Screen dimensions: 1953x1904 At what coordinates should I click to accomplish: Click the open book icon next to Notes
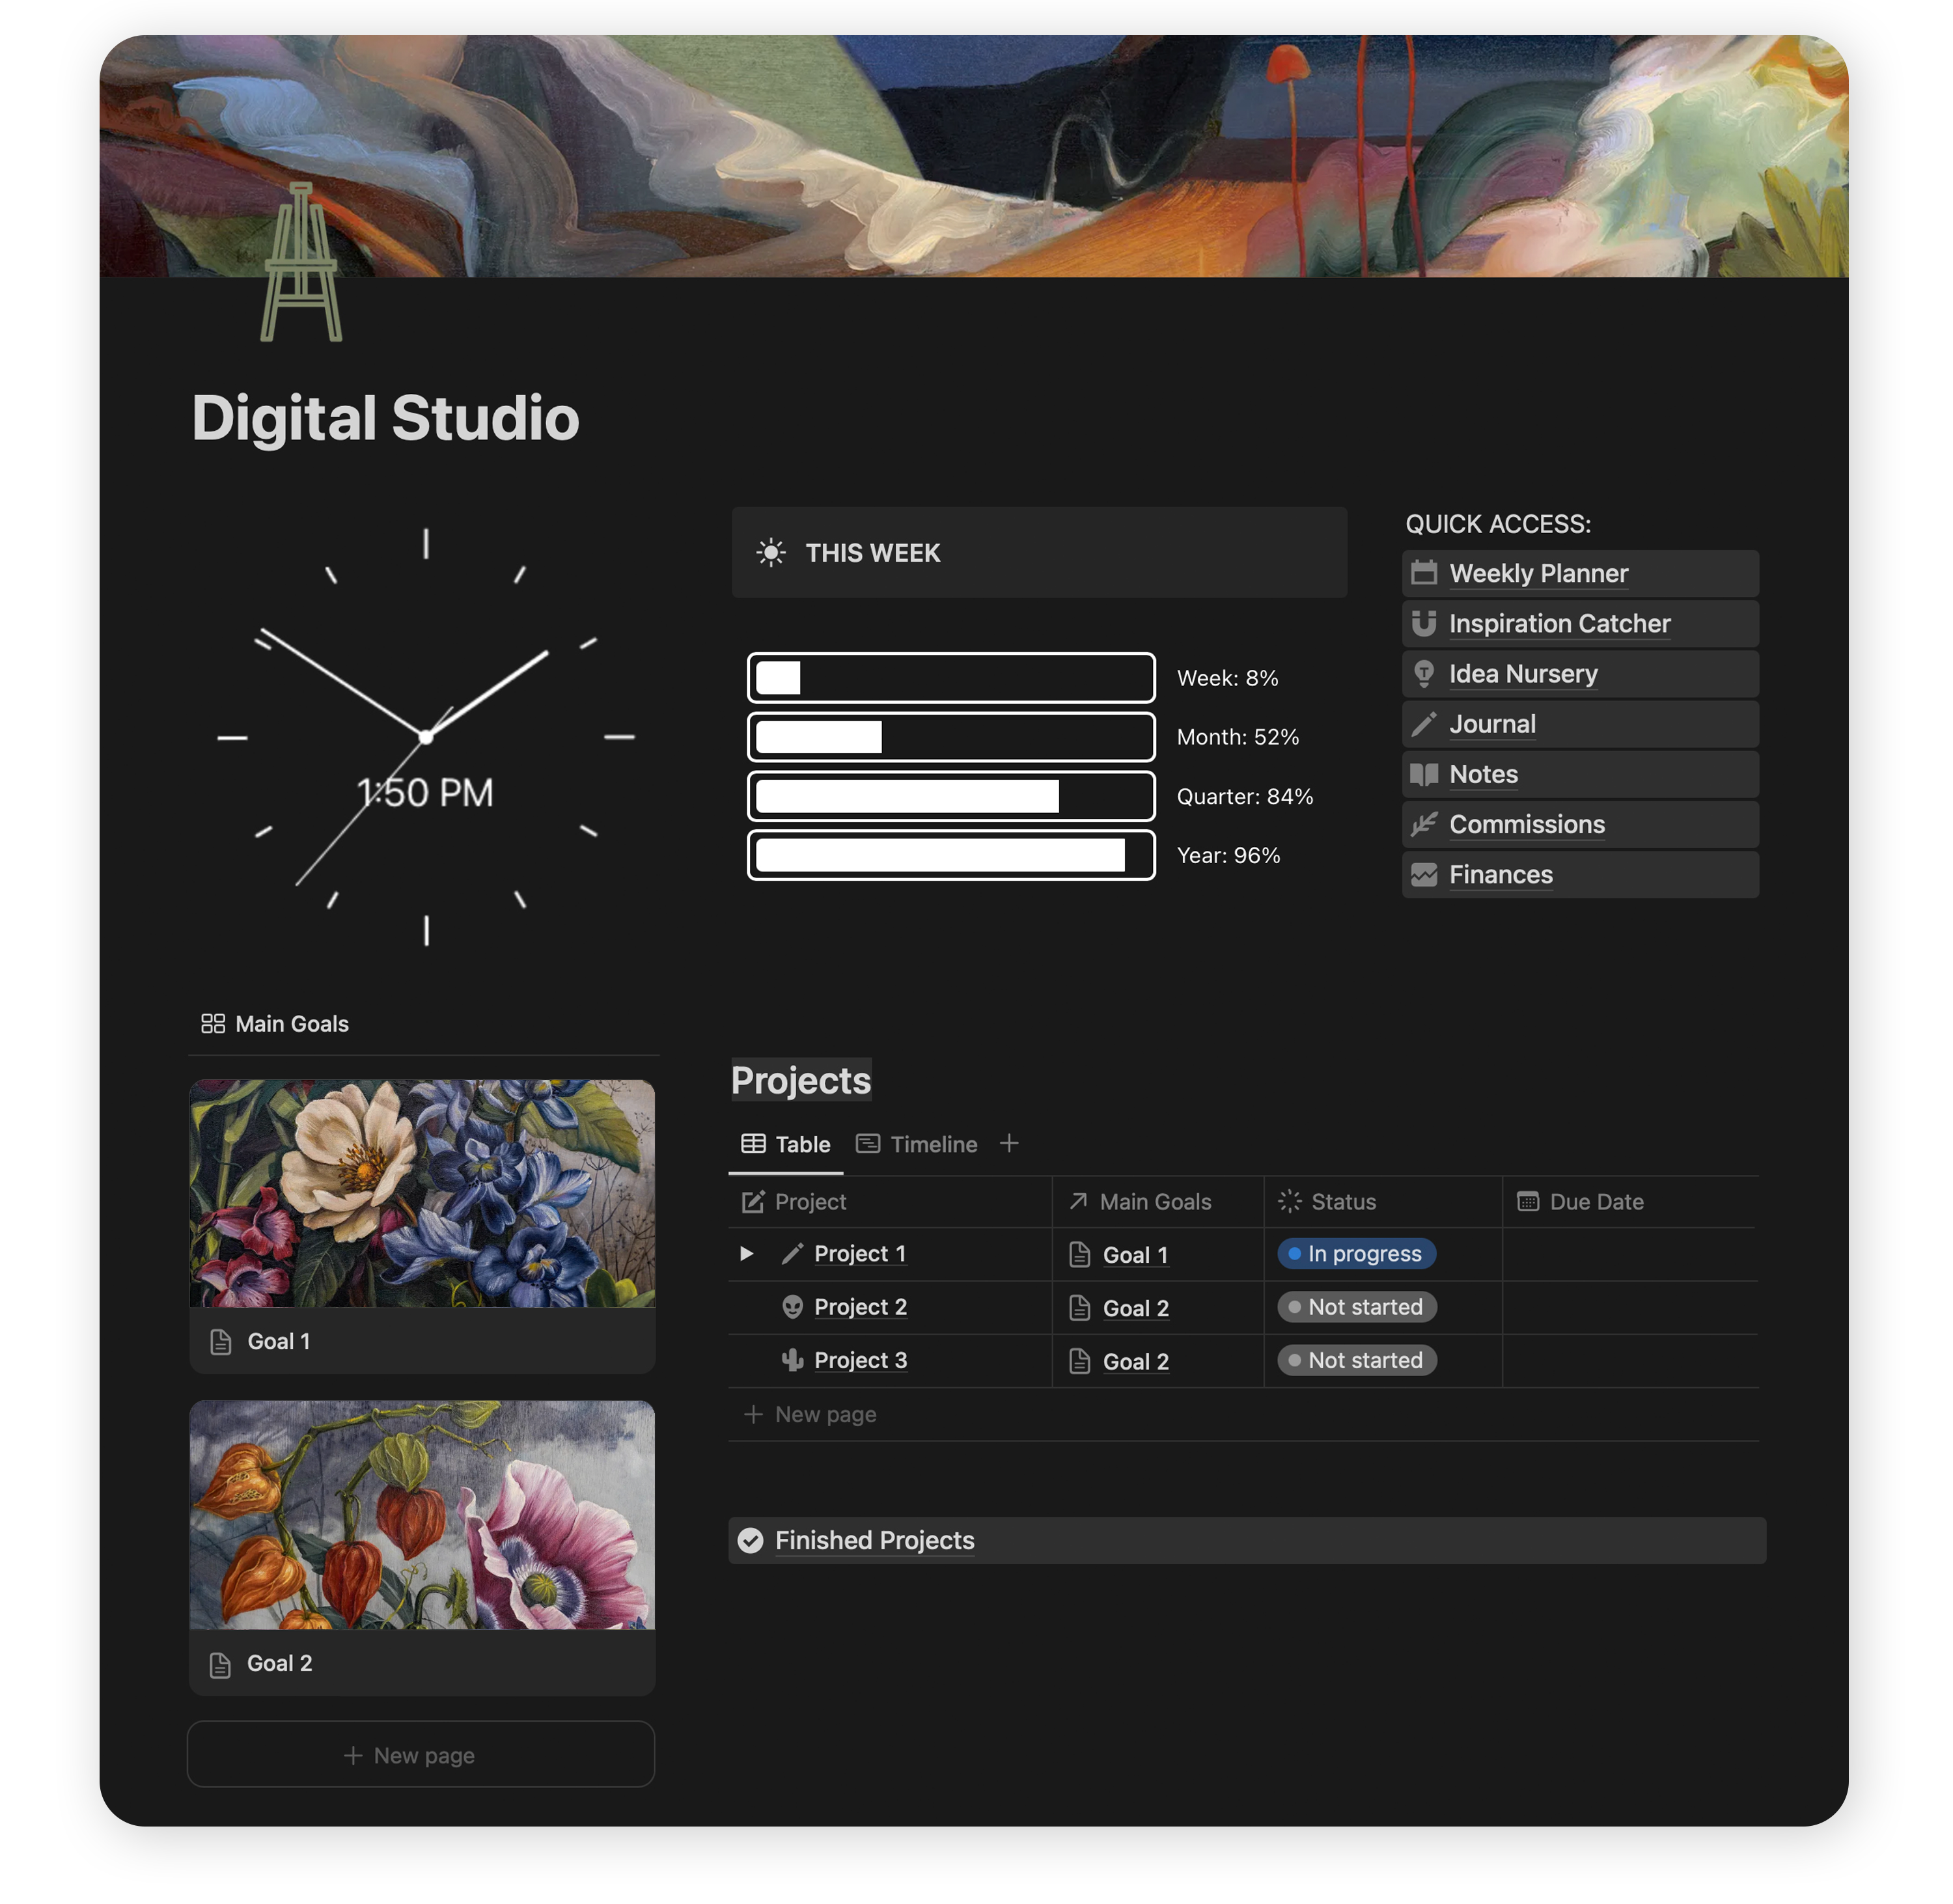[x=1423, y=774]
